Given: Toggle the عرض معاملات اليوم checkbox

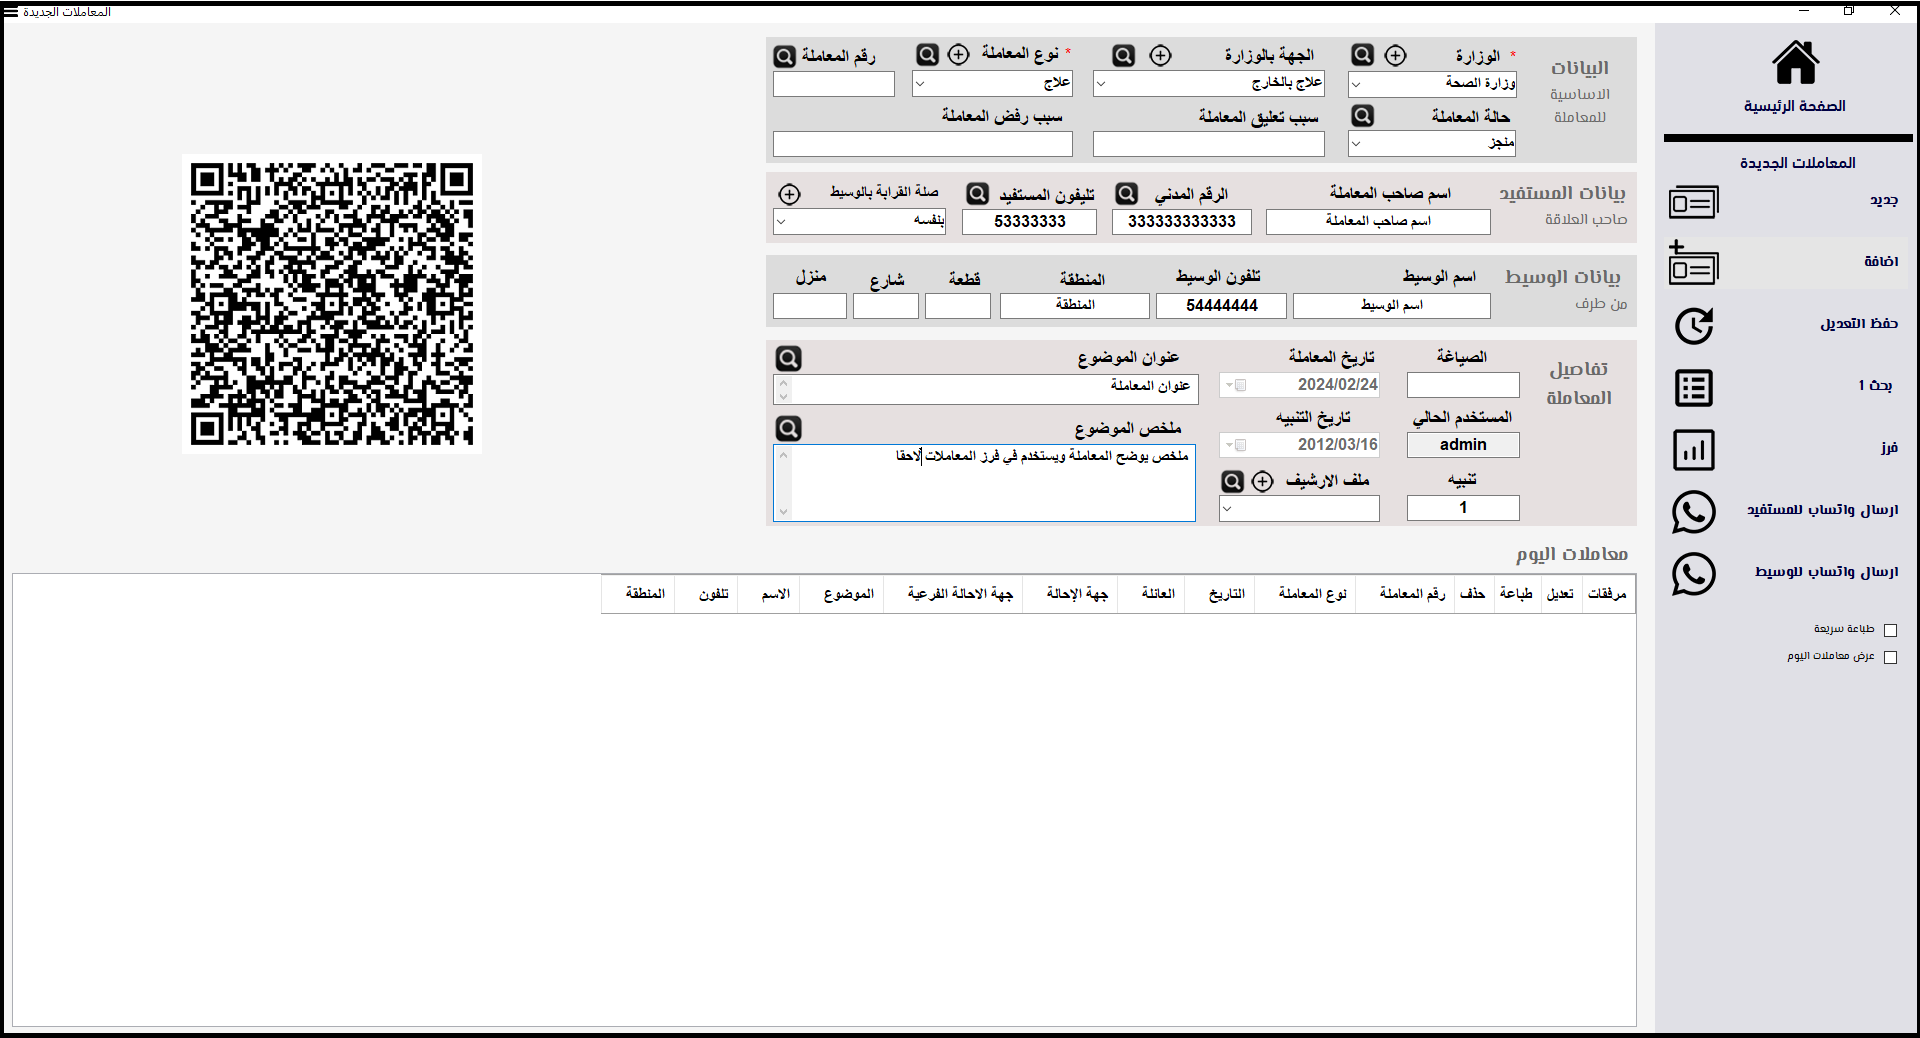Looking at the screenshot, I should tap(1890, 657).
